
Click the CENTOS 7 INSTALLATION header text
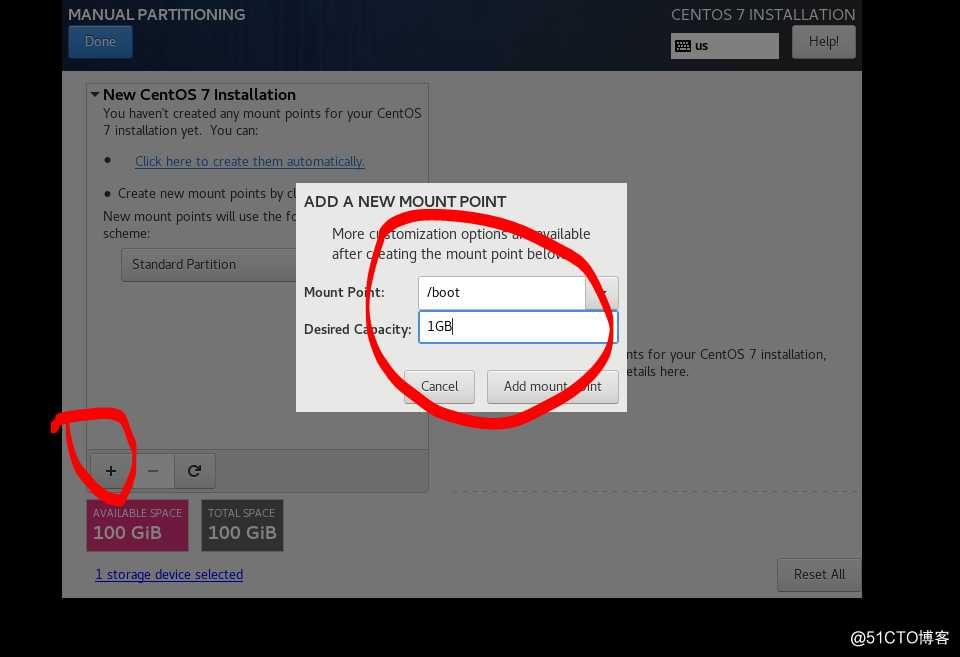click(x=763, y=15)
